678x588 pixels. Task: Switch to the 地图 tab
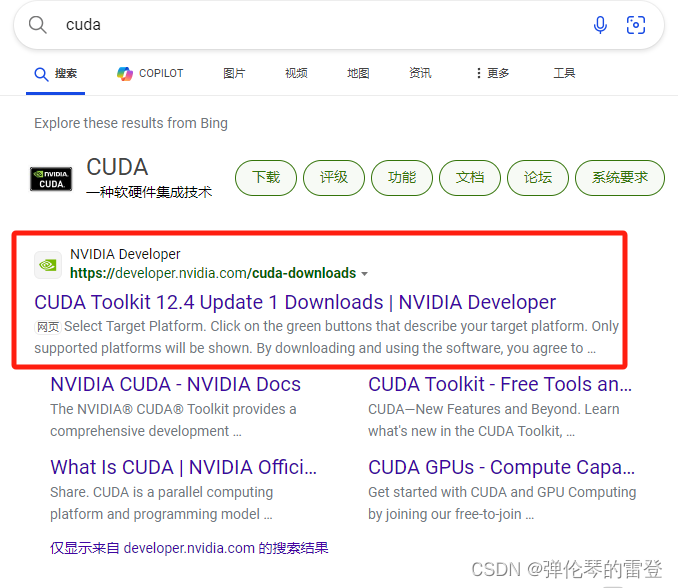[x=358, y=73]
